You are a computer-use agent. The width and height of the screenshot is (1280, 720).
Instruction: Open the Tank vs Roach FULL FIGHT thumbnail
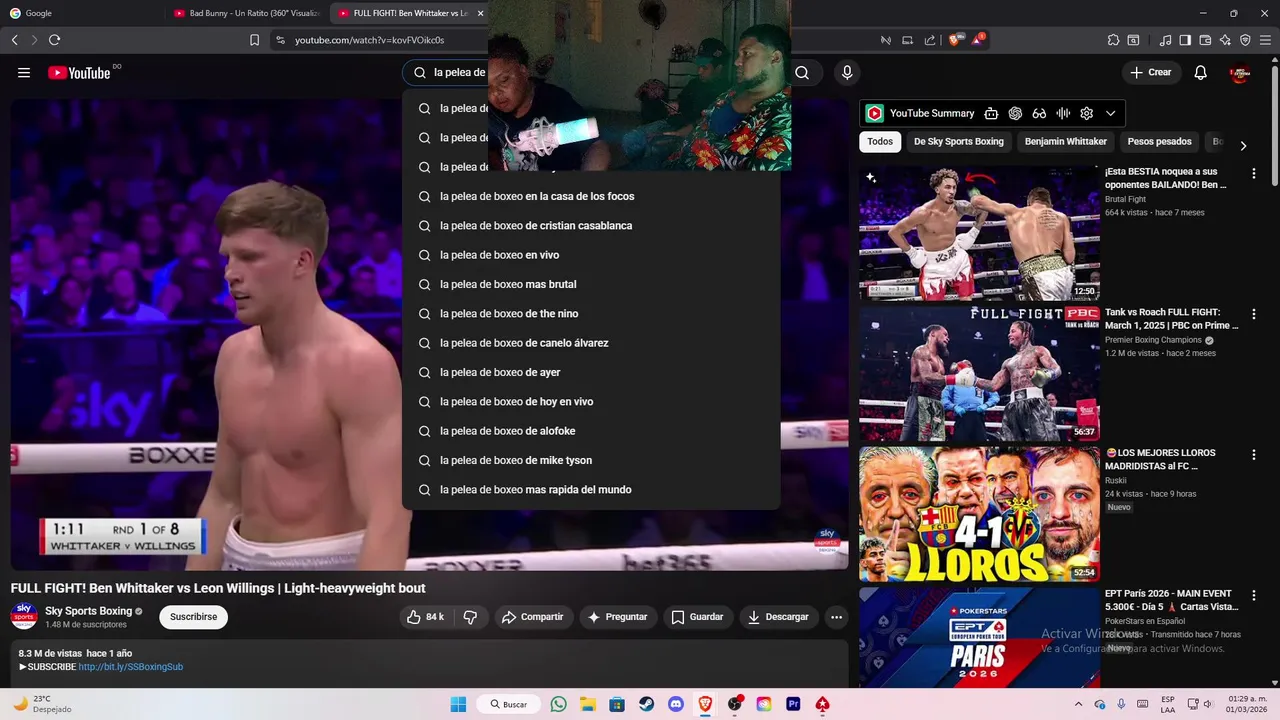click(979, 374)
